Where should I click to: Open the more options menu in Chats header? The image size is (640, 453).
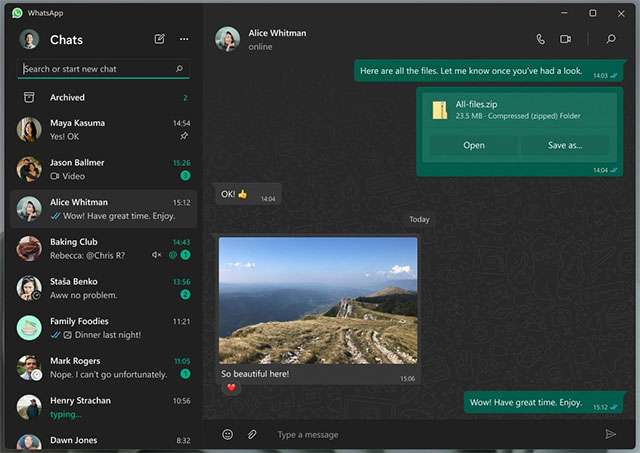(x=184, y=39)
